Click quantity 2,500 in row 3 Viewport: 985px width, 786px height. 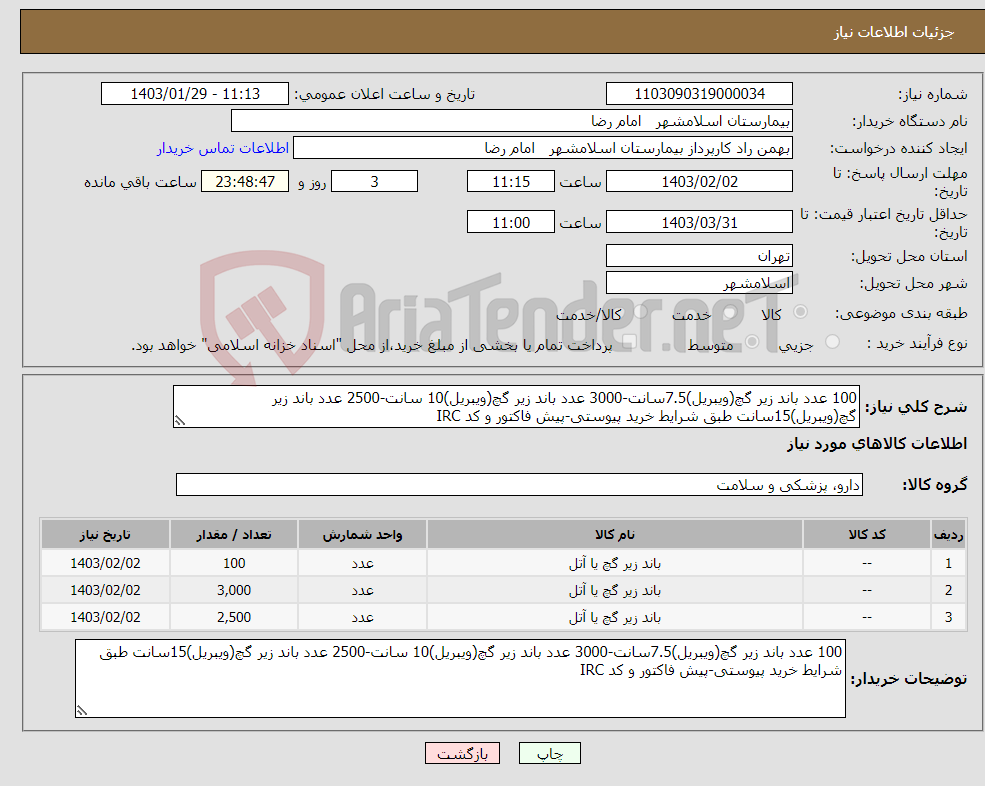234,617
